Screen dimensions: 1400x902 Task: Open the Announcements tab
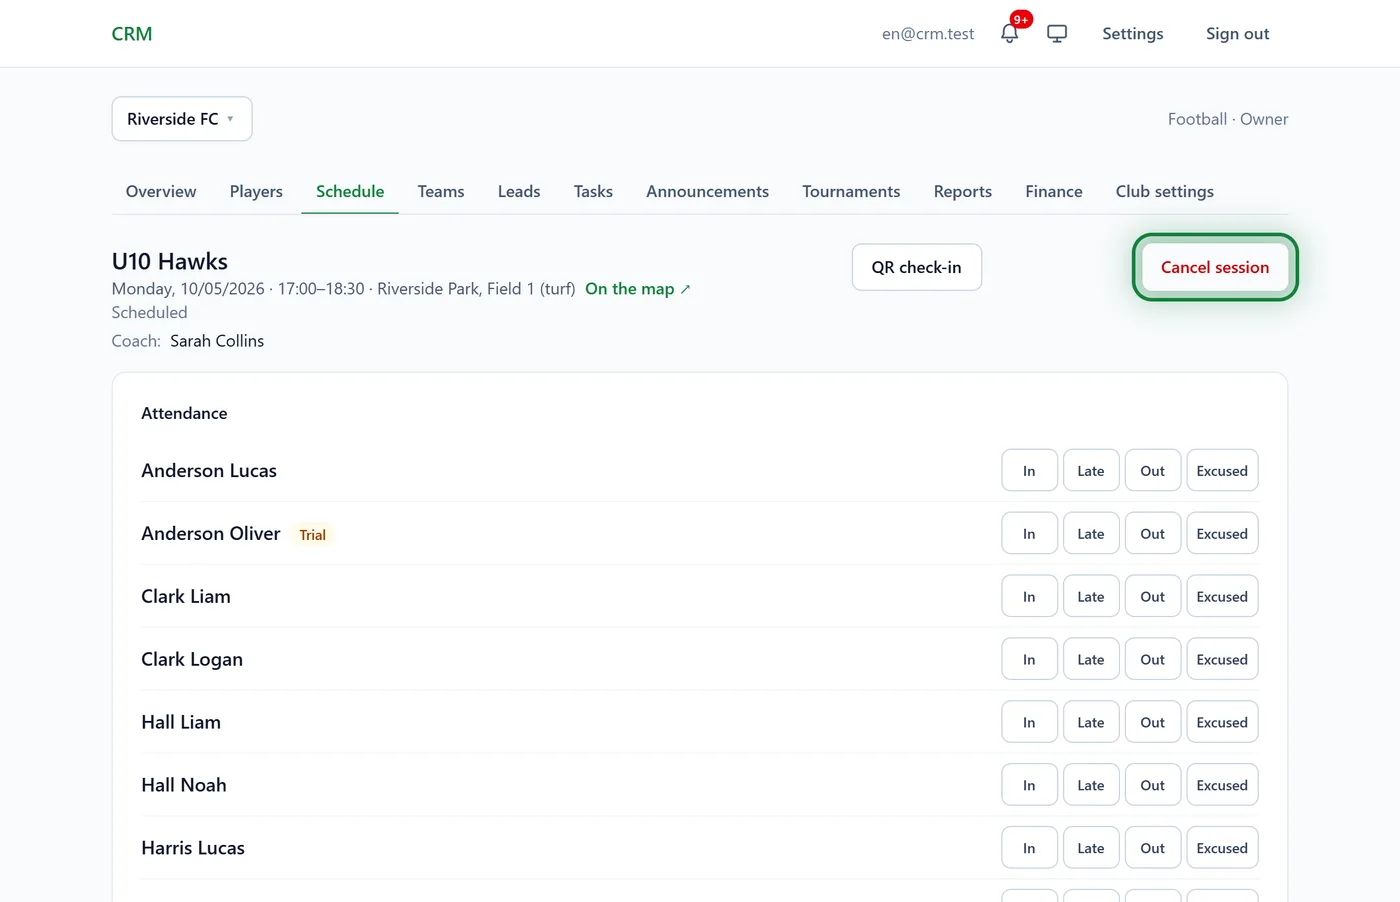(x=707, y=191)
